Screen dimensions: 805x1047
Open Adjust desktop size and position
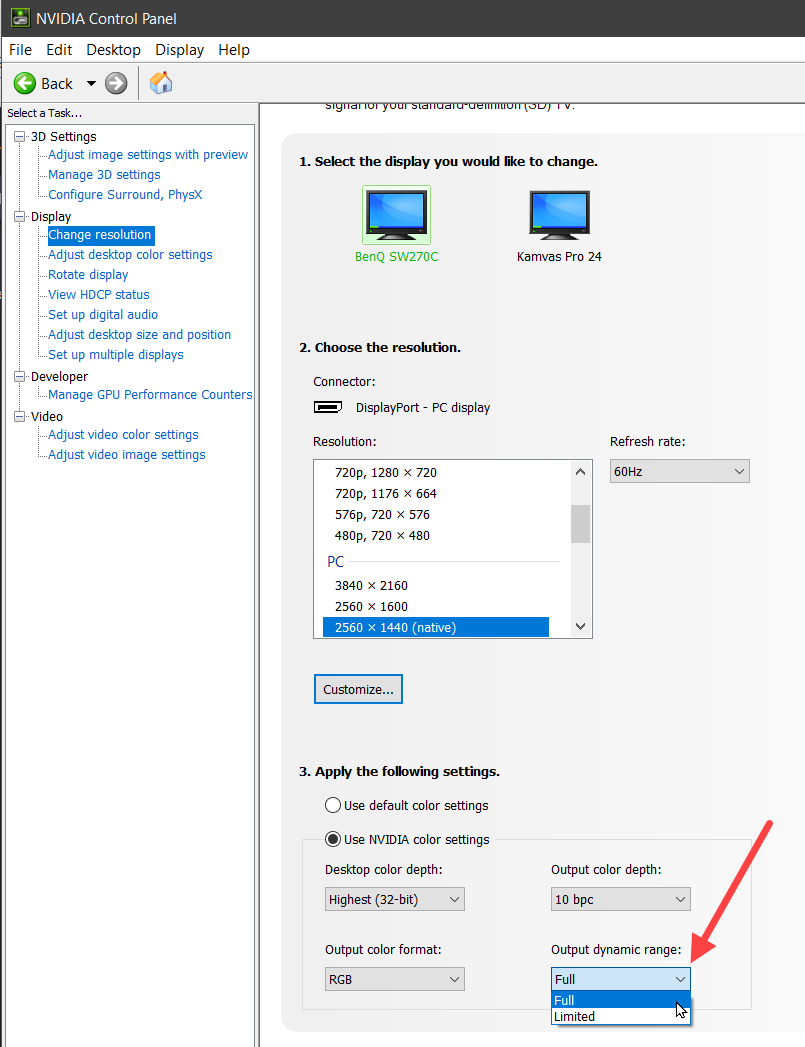tap(140, 335)
